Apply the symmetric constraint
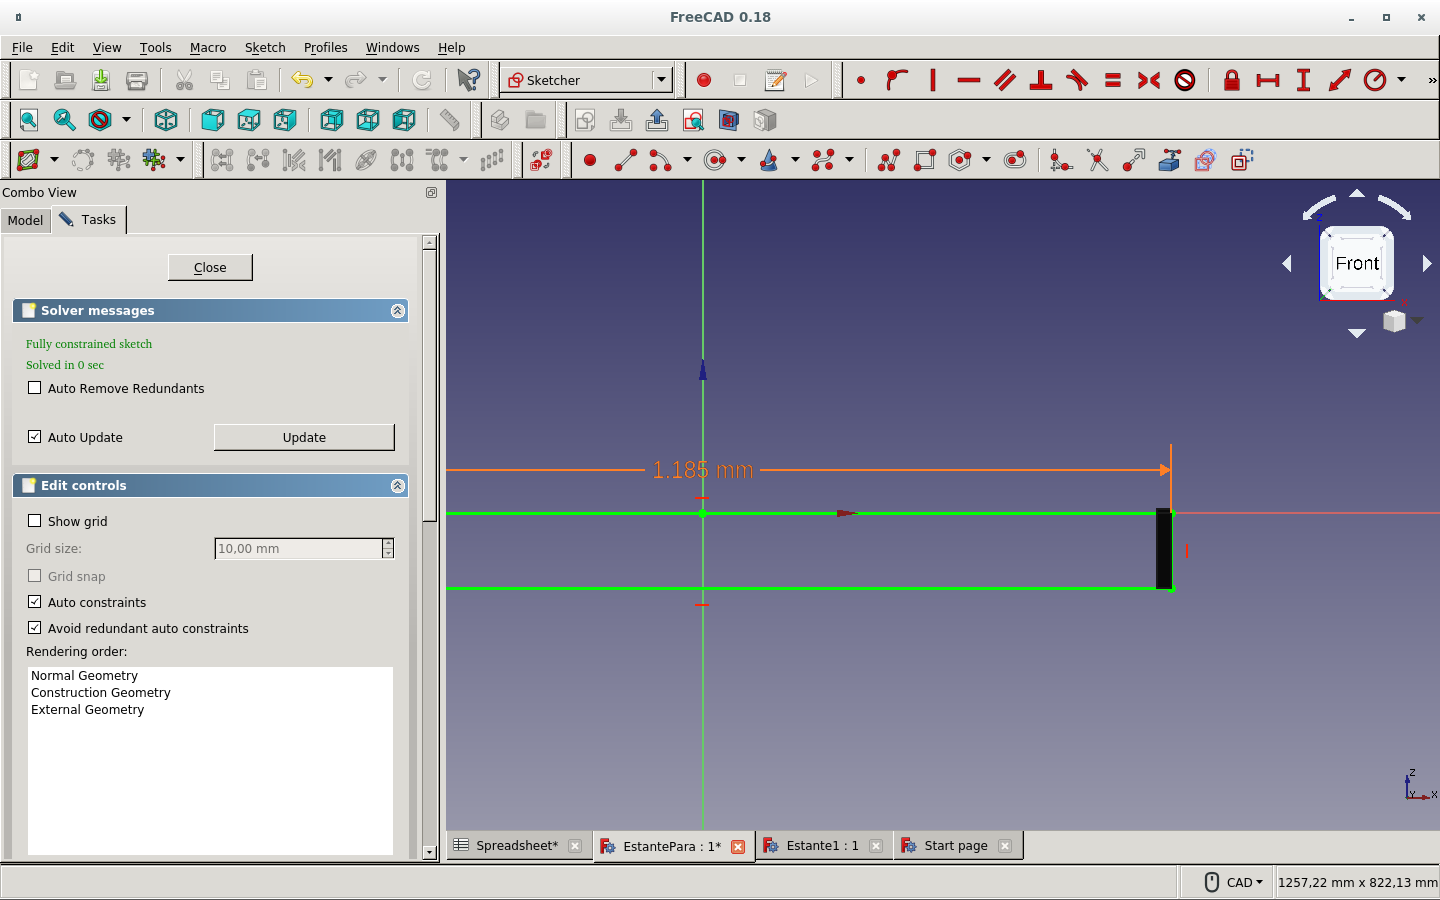 pyautogui.click(x=1149, y=80)
